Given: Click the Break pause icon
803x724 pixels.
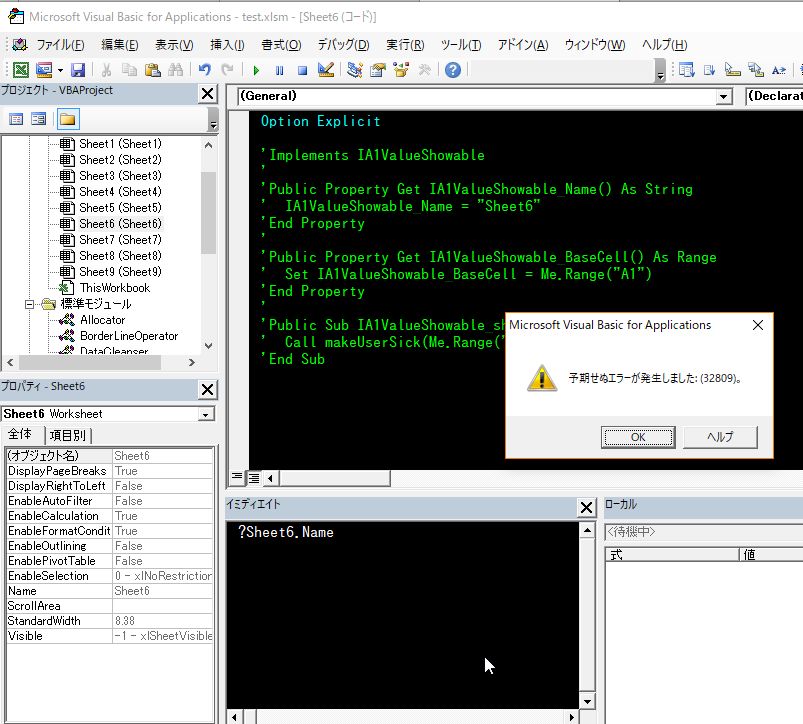Looking at the screenshot, I should pyautogui.click(x=280, y=70).
